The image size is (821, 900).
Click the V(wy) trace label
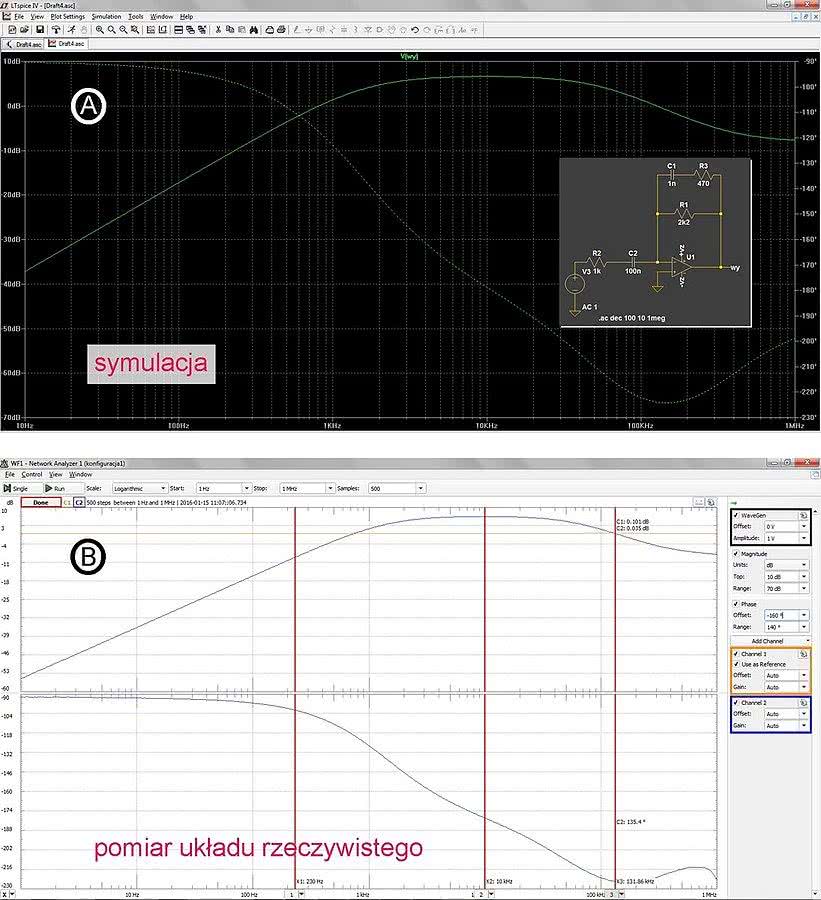click(409, 56)
